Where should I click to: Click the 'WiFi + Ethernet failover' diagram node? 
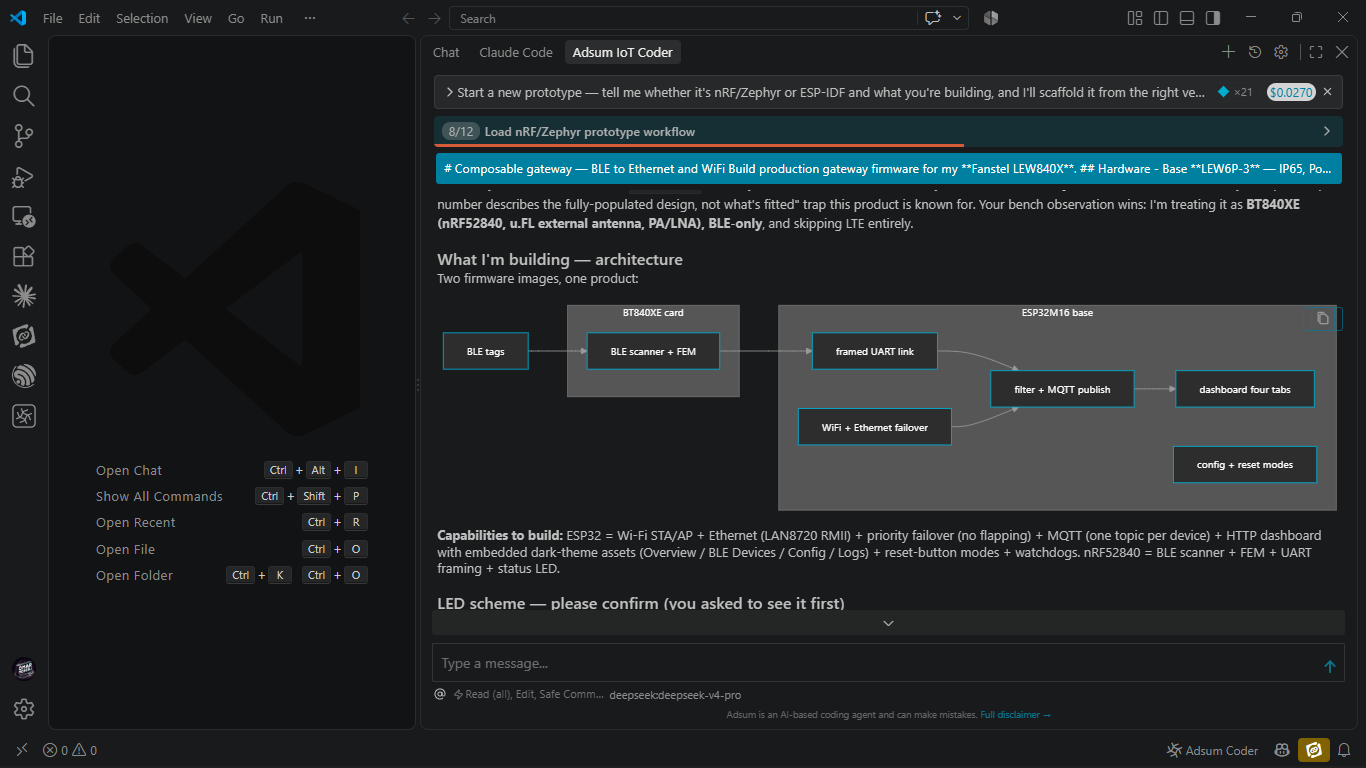point(875,427)
